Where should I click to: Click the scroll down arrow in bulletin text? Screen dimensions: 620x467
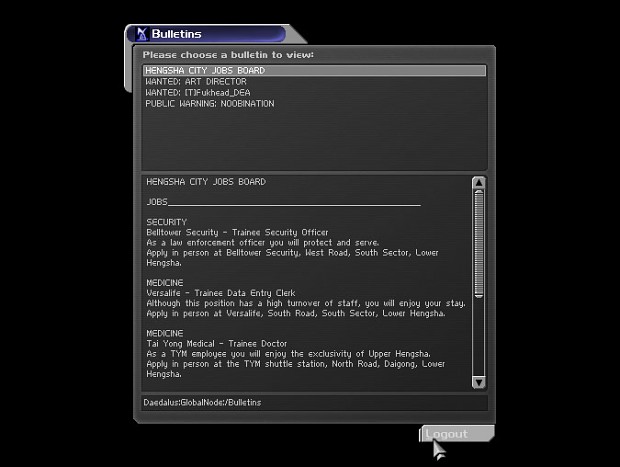coord(478,382)
